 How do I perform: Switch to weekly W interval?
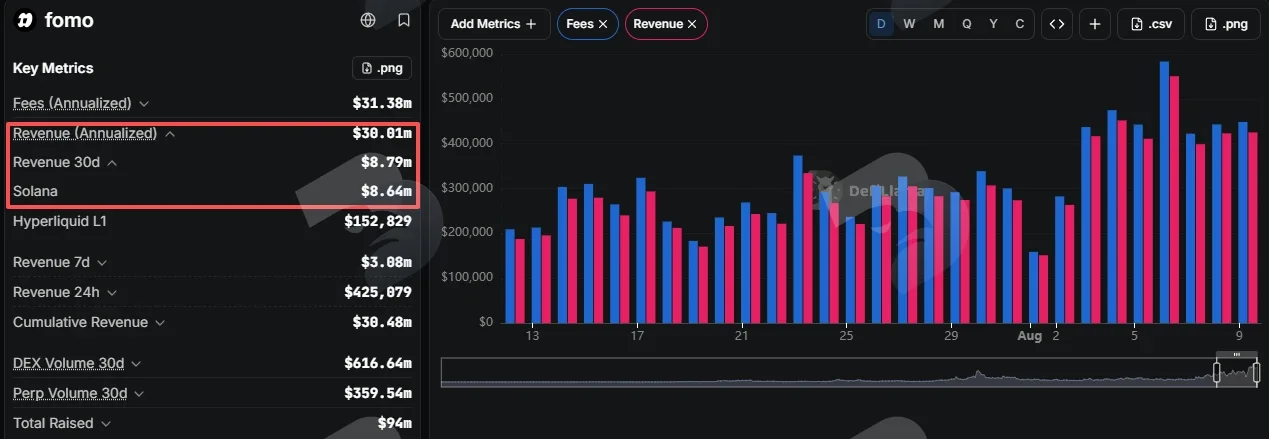[909, 24]
